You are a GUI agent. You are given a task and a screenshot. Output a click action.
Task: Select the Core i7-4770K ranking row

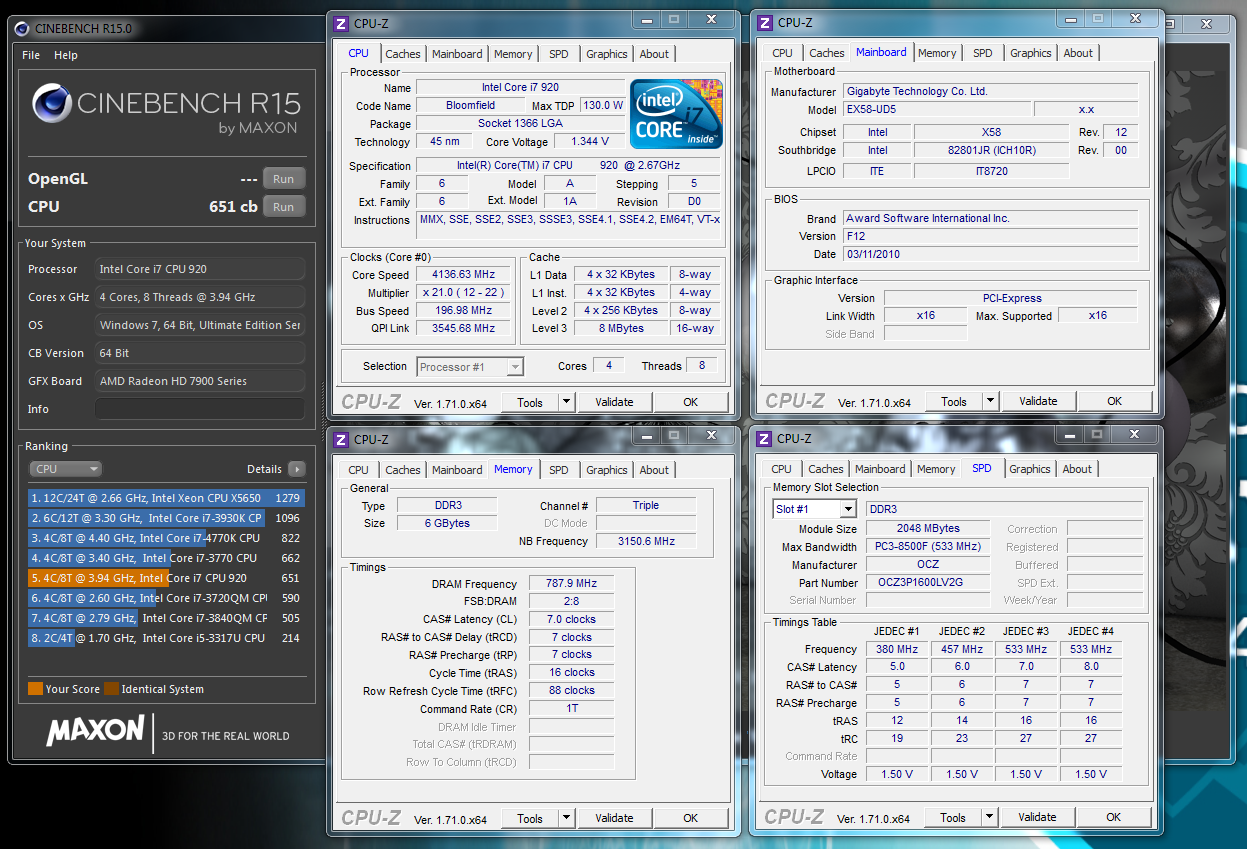pos(167,538)
